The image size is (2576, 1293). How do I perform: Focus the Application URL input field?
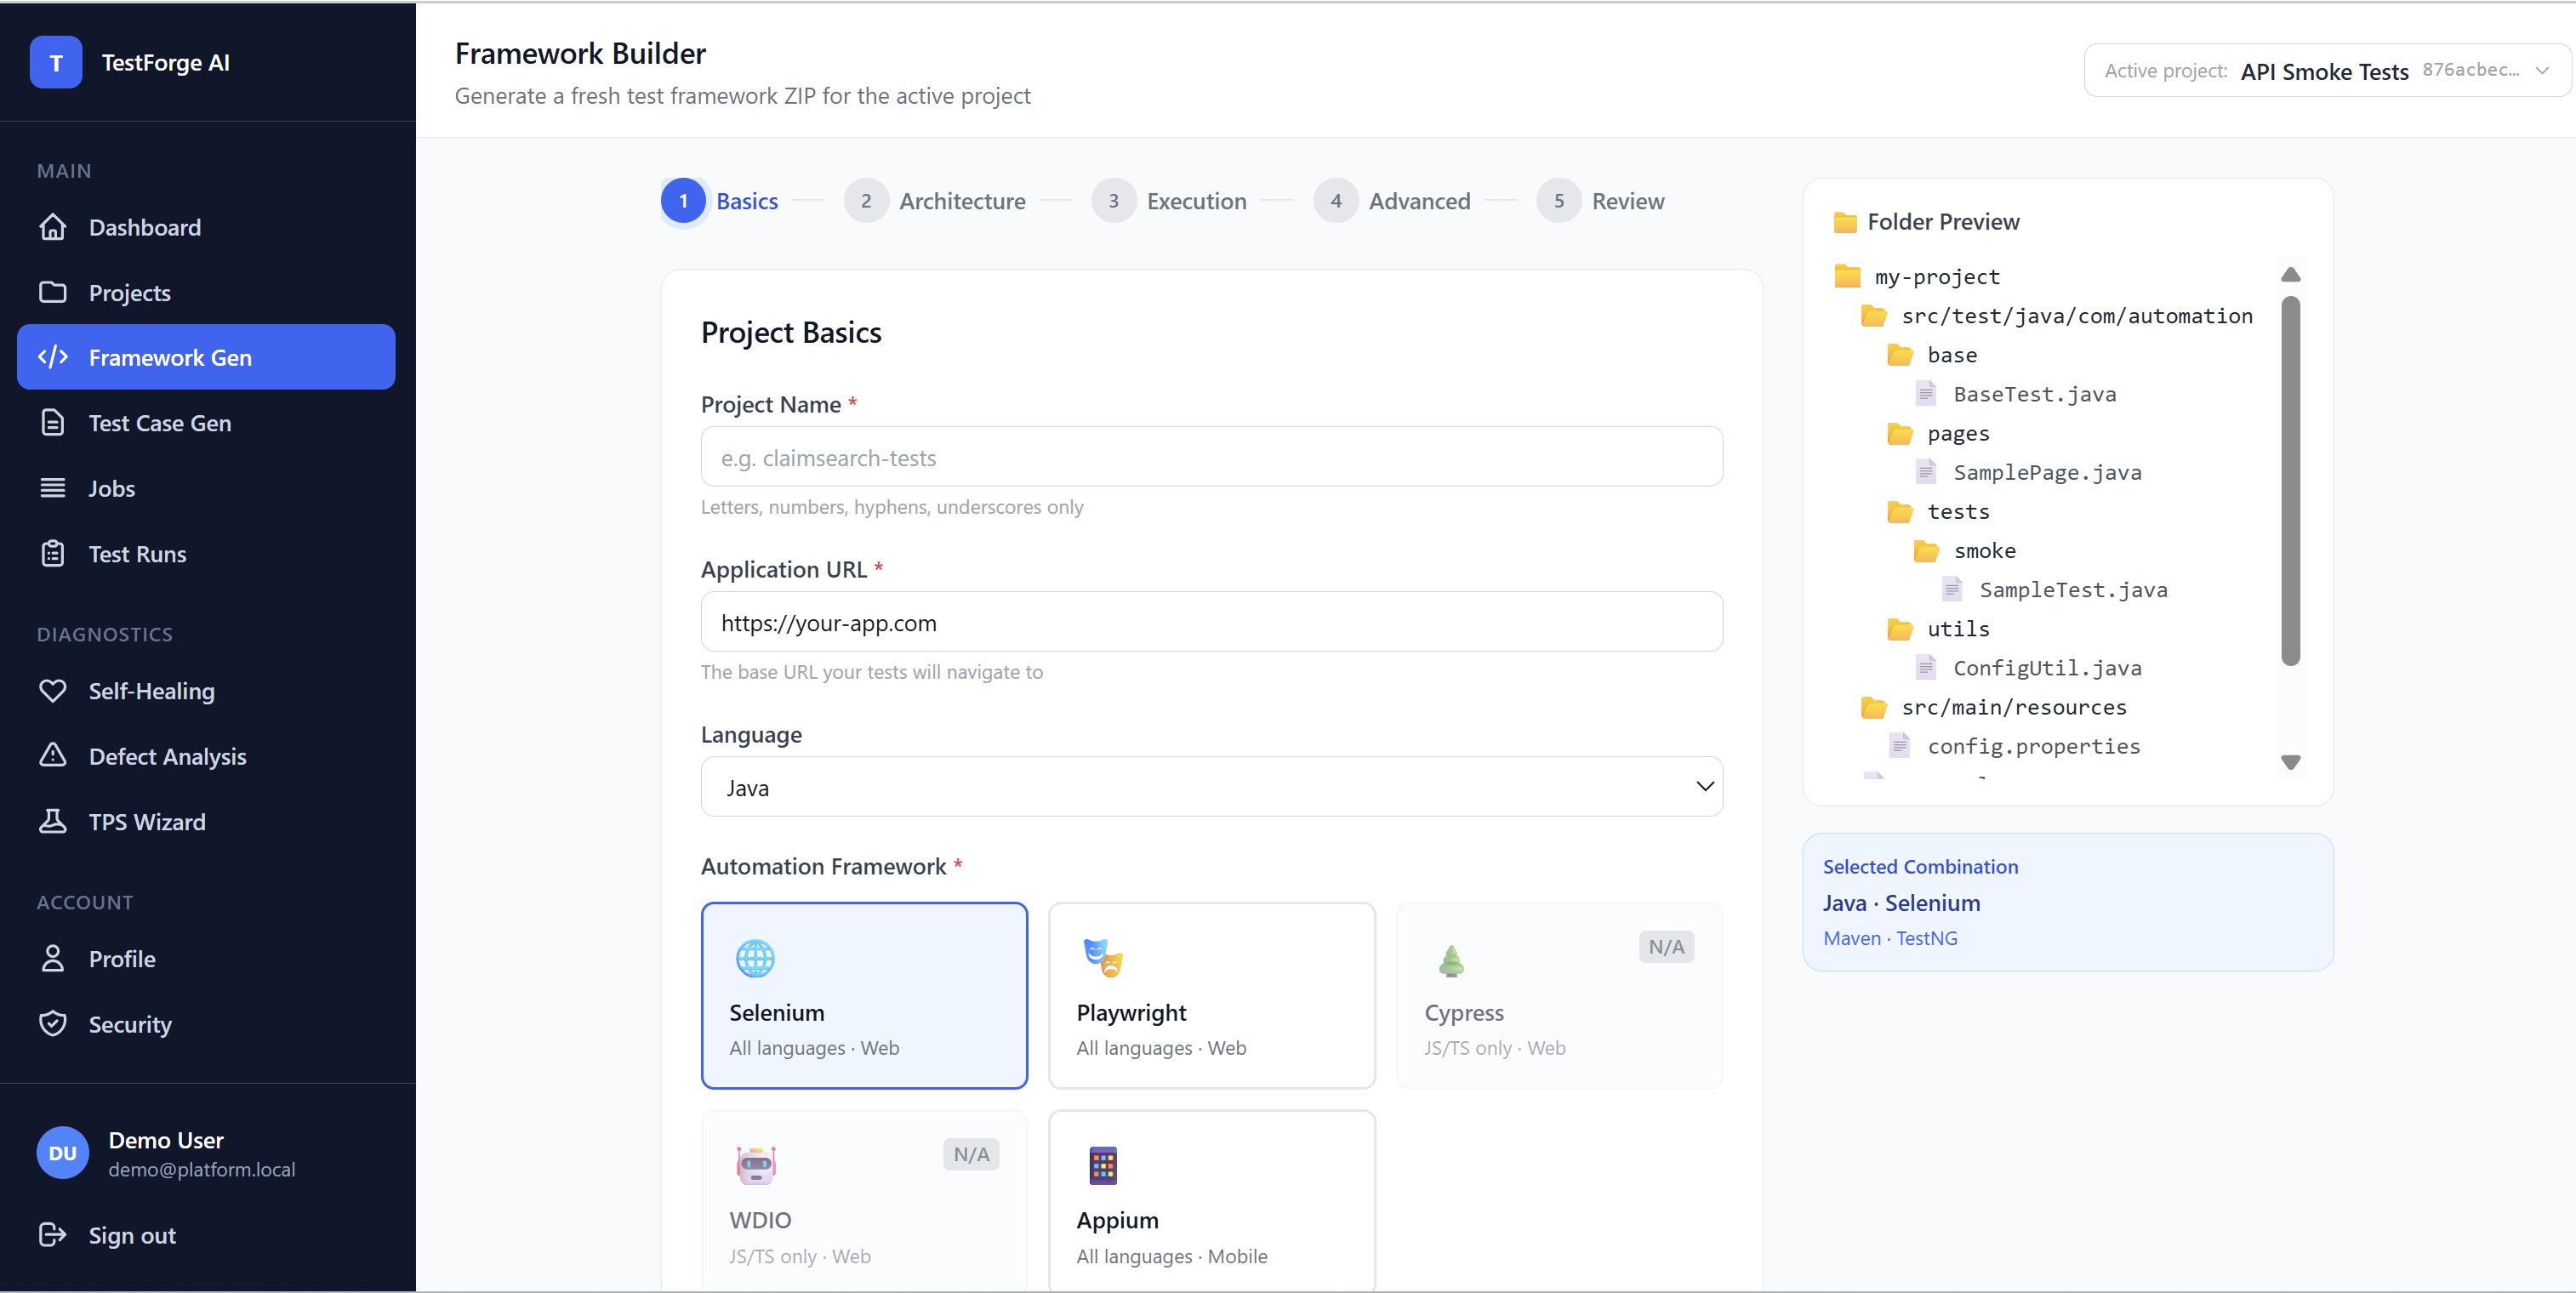[1212, 622]
